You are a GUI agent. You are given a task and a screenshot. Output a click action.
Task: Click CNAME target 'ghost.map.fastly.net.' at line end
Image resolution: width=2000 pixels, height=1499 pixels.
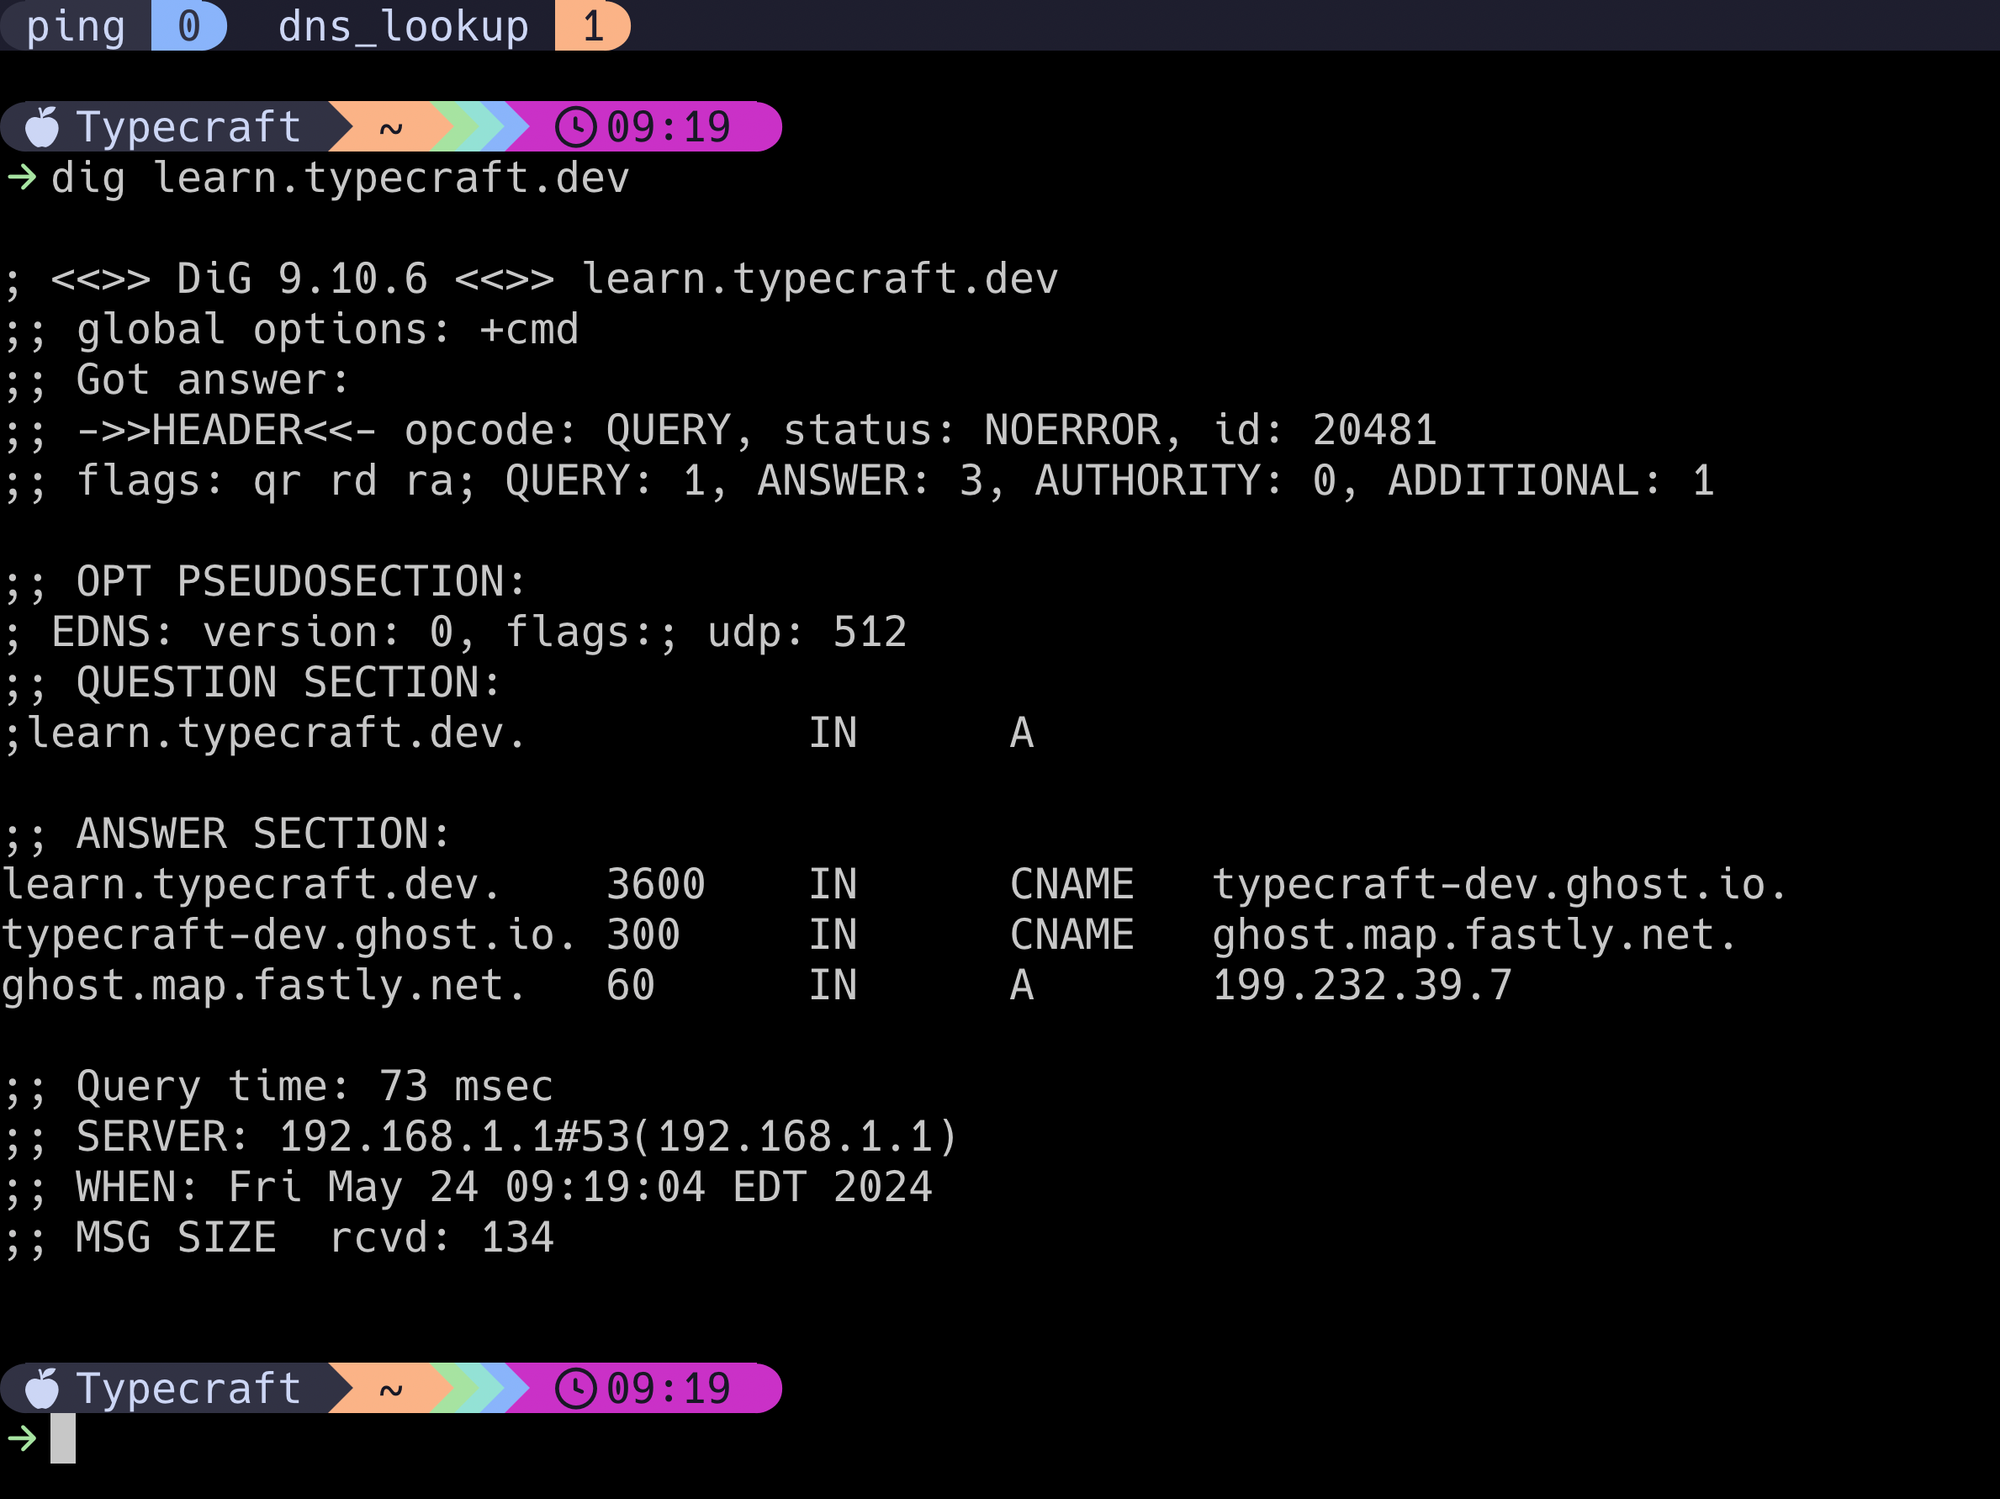(1475, 935)
